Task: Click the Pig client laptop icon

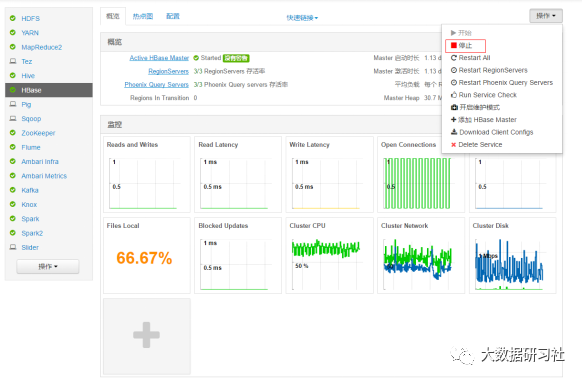Action: (13, 104)
